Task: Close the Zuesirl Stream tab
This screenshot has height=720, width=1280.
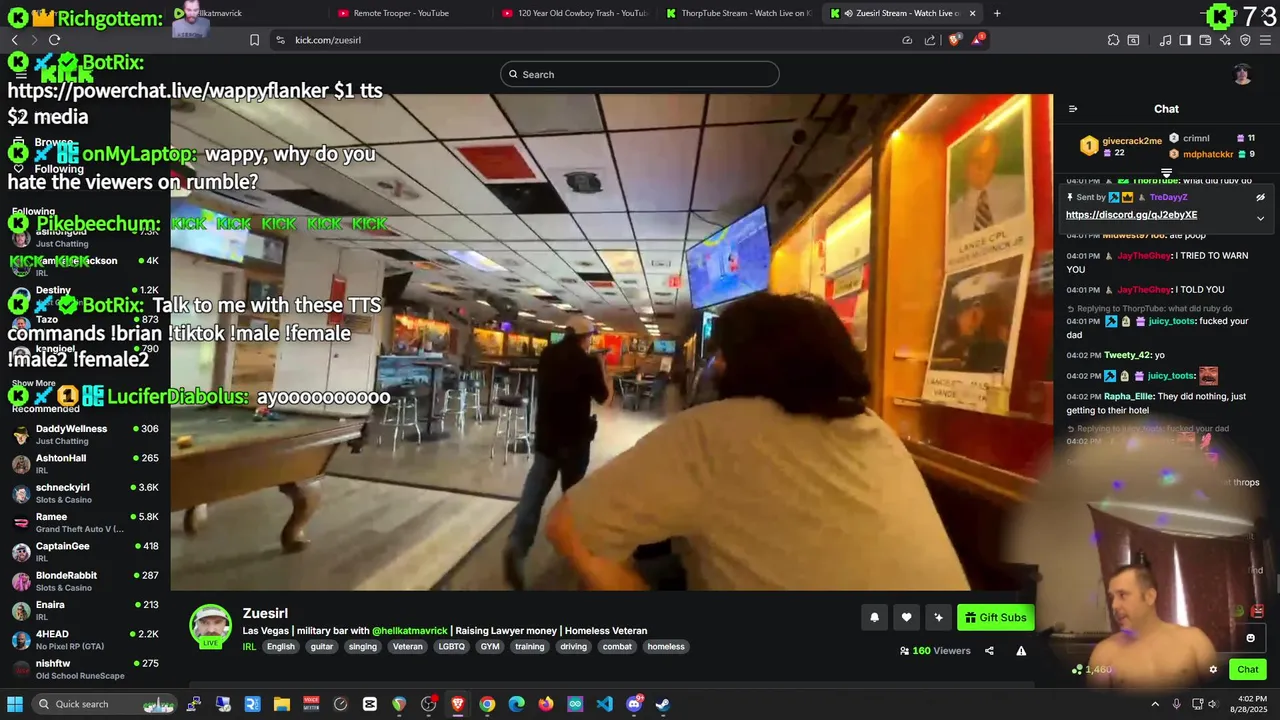Action: [x=971, y=13]
